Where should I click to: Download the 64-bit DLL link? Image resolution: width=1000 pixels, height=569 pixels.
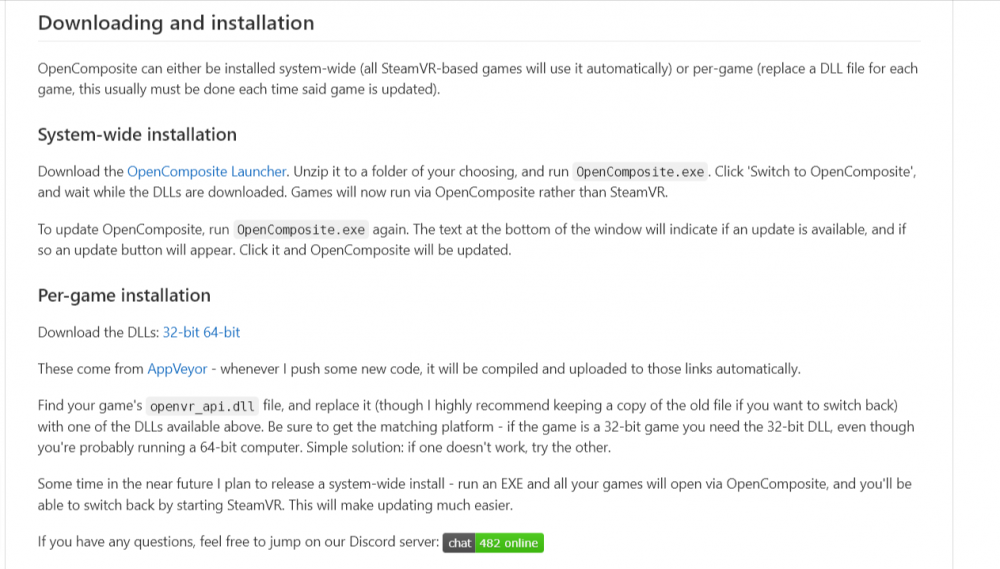pyautogui.click(x=222, y=333)
